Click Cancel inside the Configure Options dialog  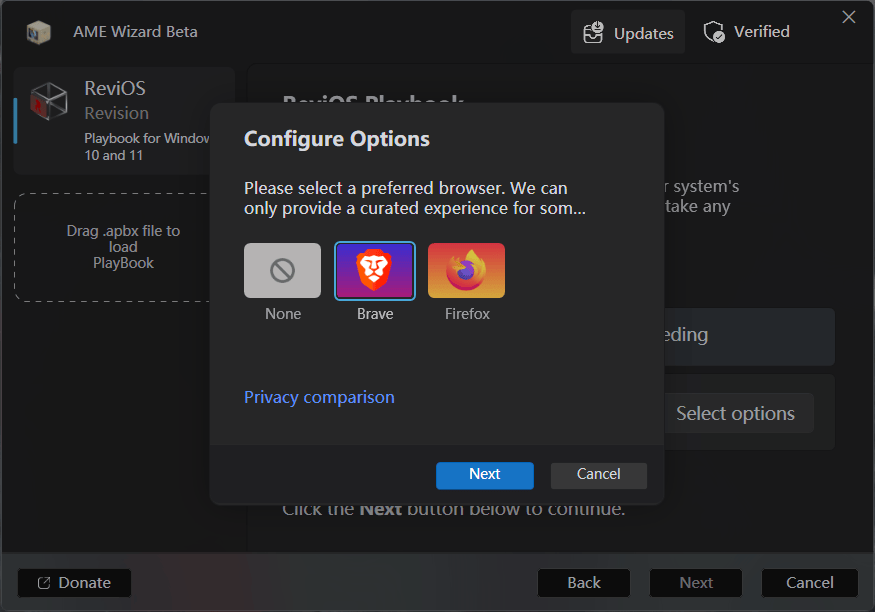click(x=598, y=475)
